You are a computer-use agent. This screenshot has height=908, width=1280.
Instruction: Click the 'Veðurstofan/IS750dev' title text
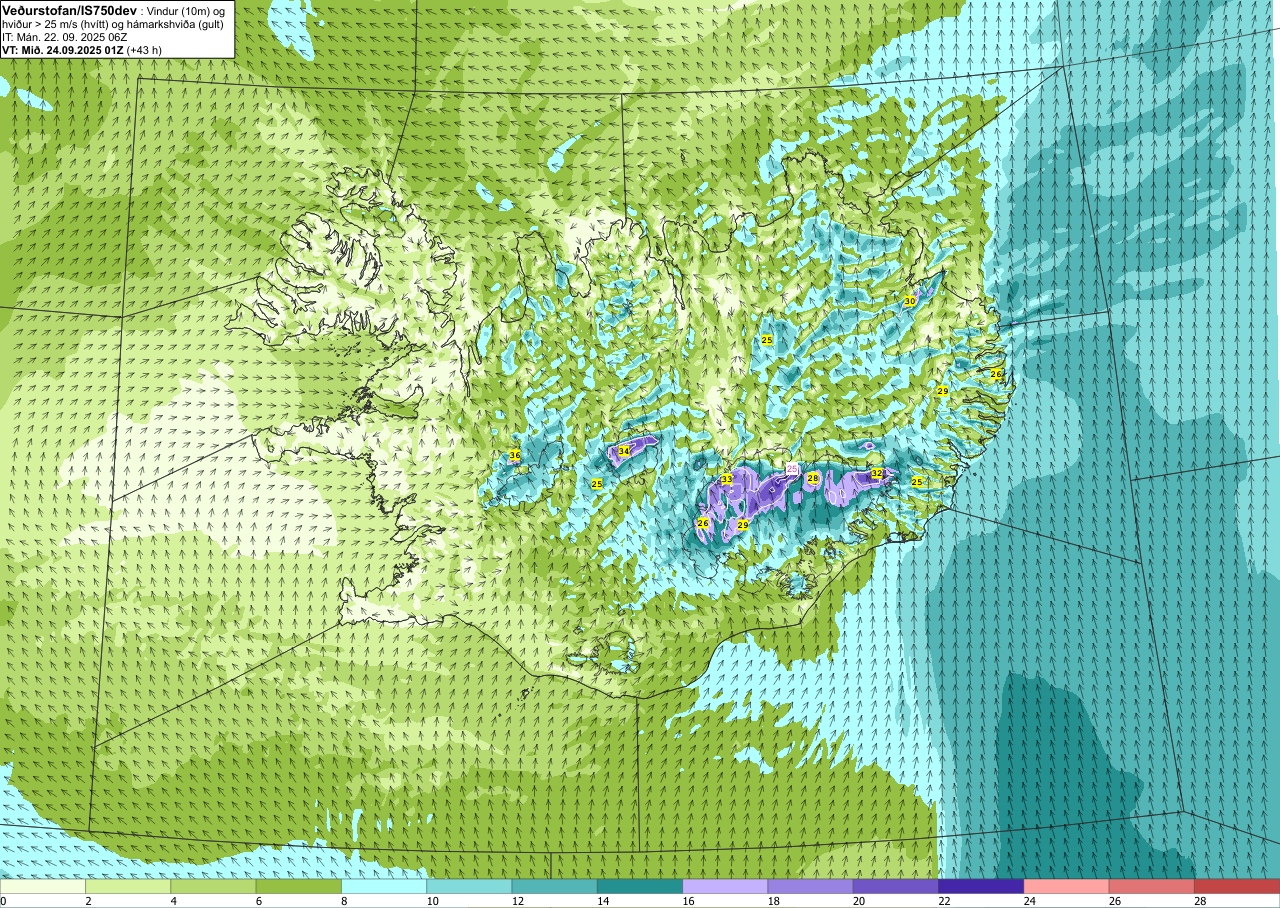coord(69,10)
